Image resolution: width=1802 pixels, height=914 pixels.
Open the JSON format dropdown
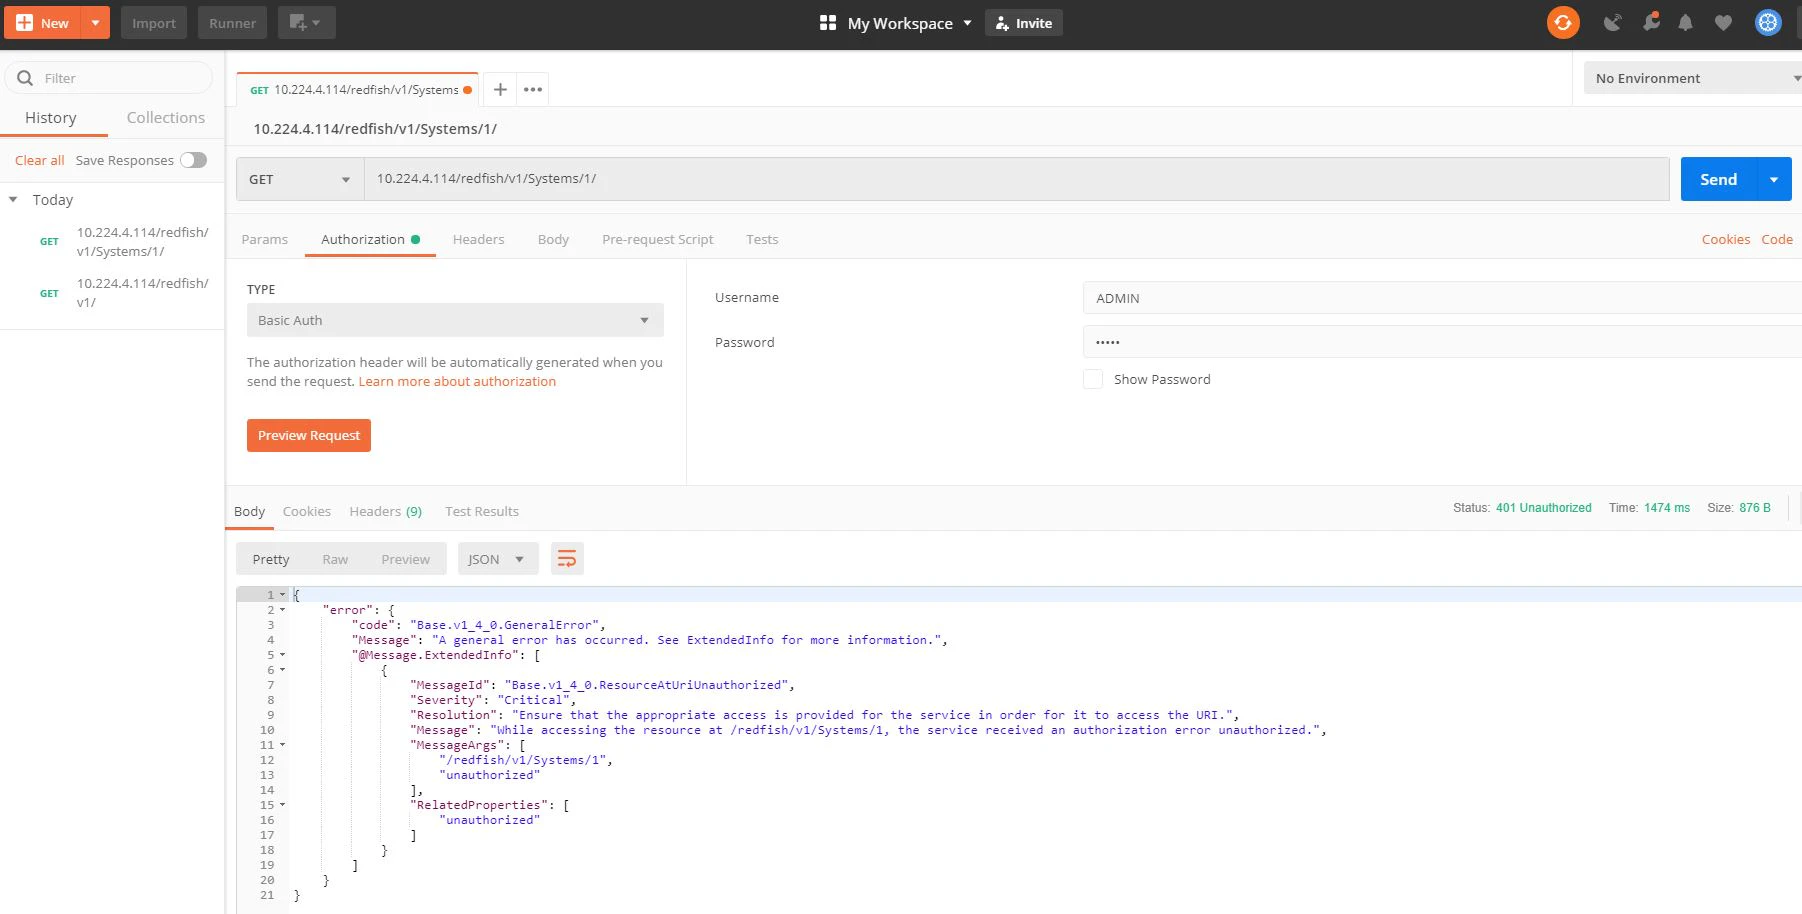[498, 559]
